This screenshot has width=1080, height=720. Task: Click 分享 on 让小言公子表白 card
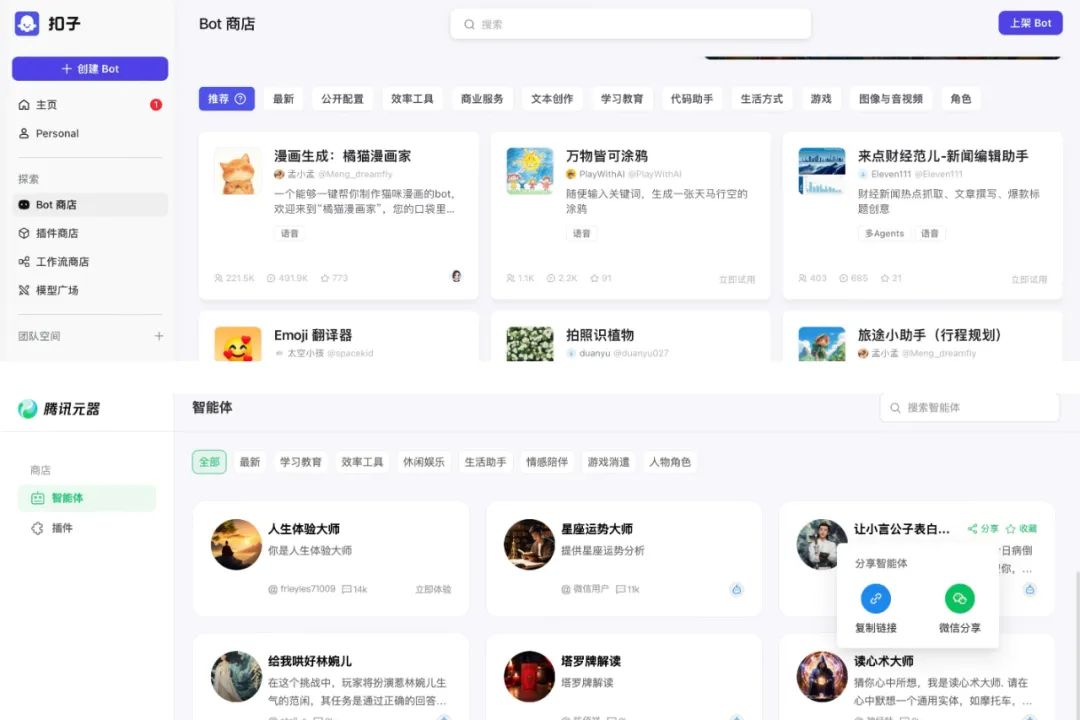click(x=983, y=528)
